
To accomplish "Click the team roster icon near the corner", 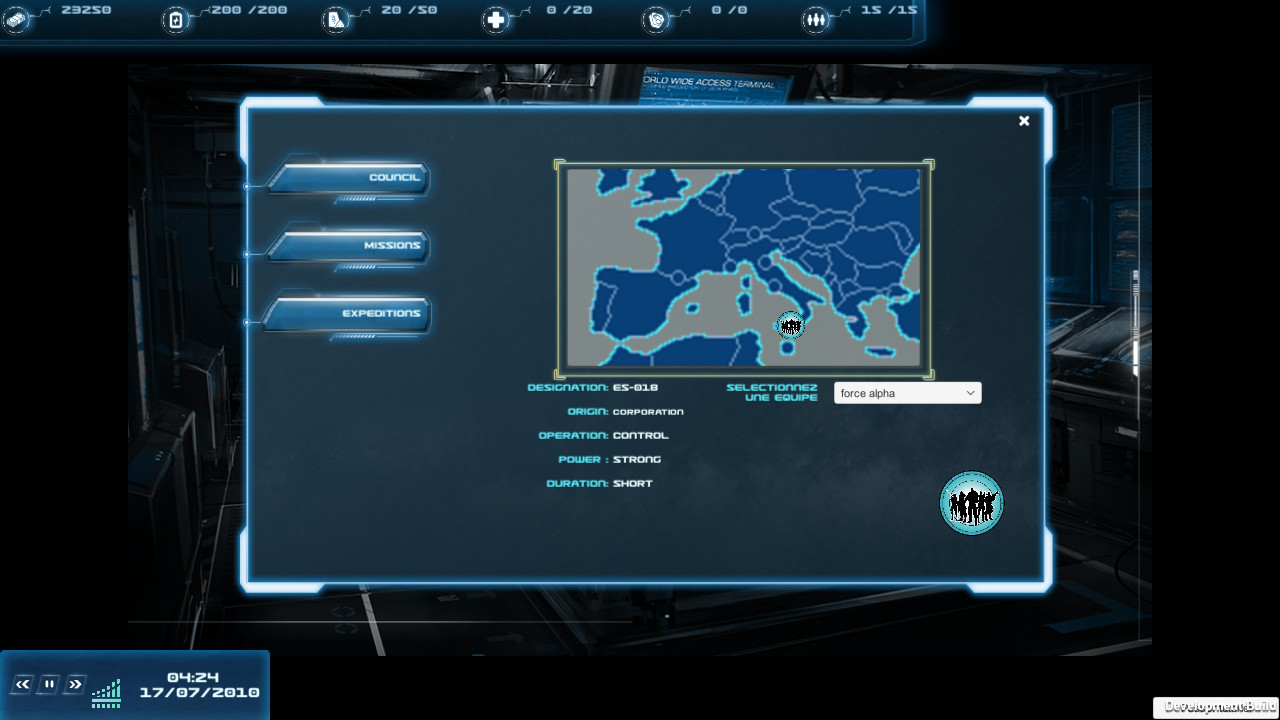I will (x=971, y=503).
